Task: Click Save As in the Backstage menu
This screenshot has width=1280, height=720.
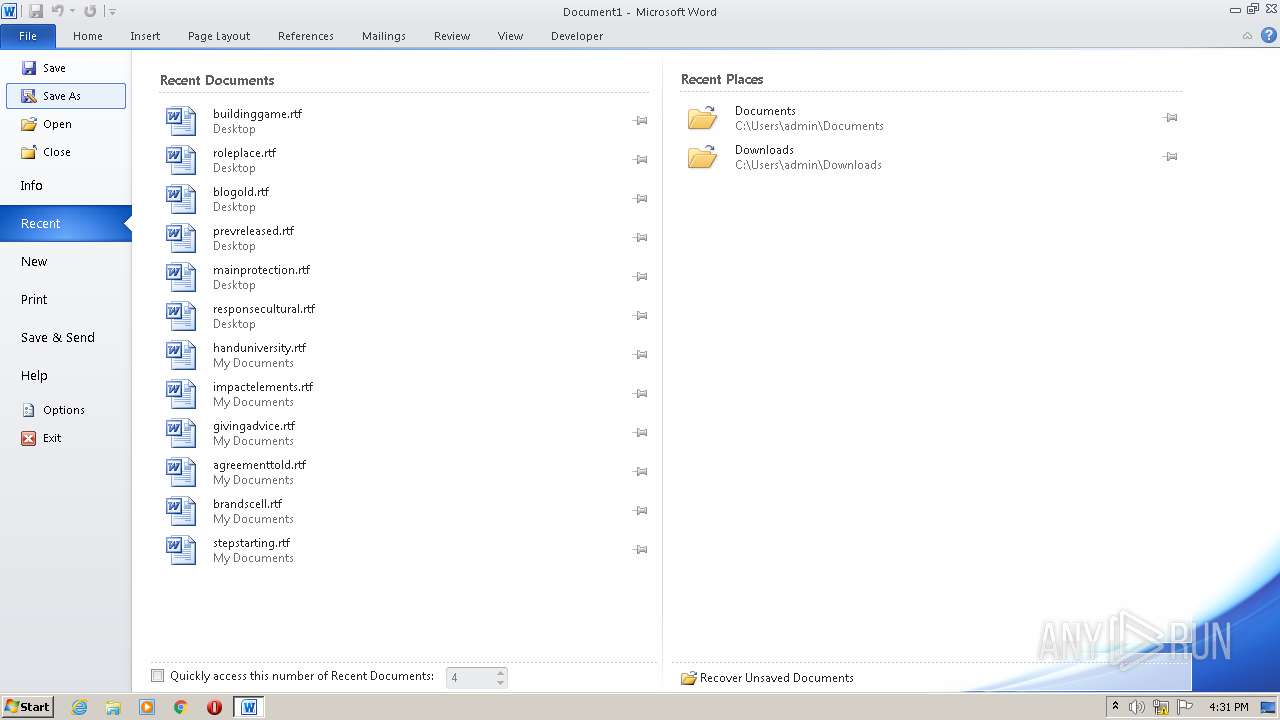Action: pos(66,96)
